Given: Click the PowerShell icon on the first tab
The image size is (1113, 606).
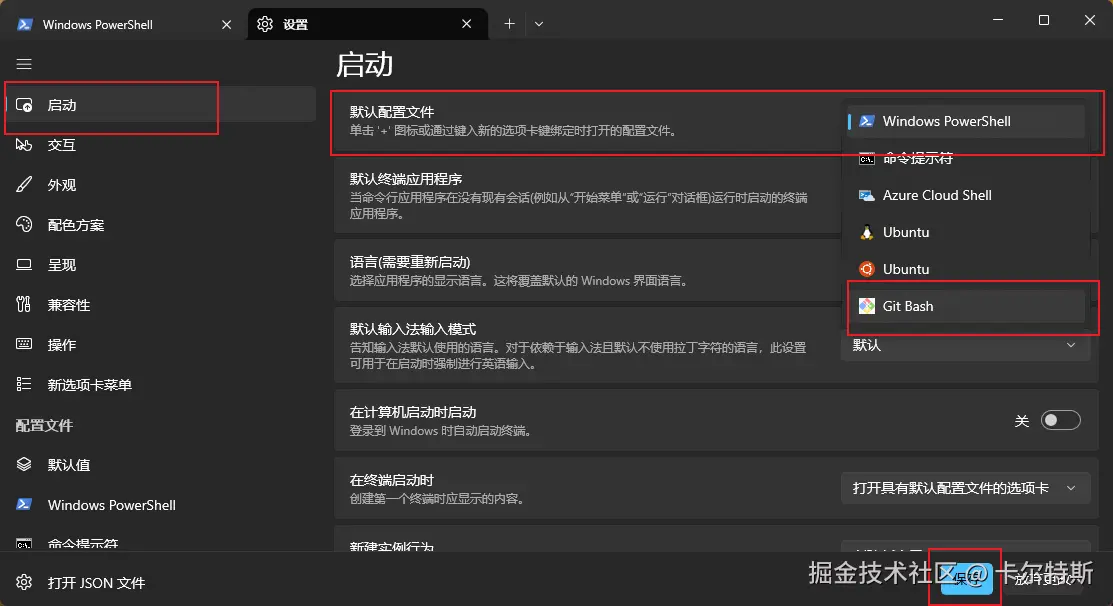Looking at the screenshot, I should point(25,24).
